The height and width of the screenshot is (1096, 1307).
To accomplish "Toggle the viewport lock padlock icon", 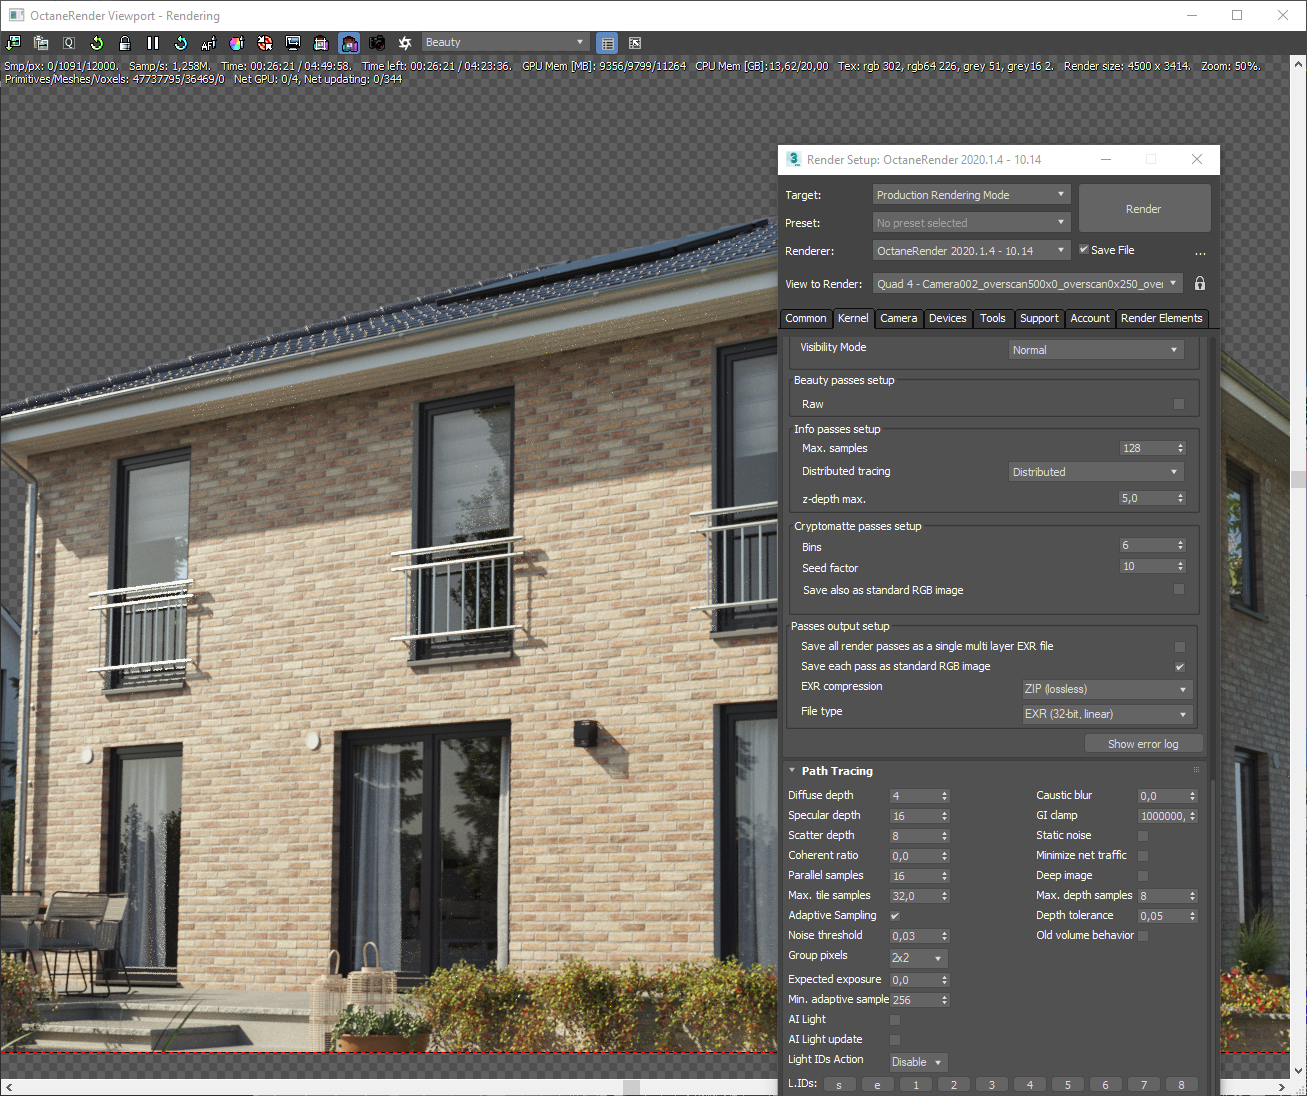I will point(125,43).
